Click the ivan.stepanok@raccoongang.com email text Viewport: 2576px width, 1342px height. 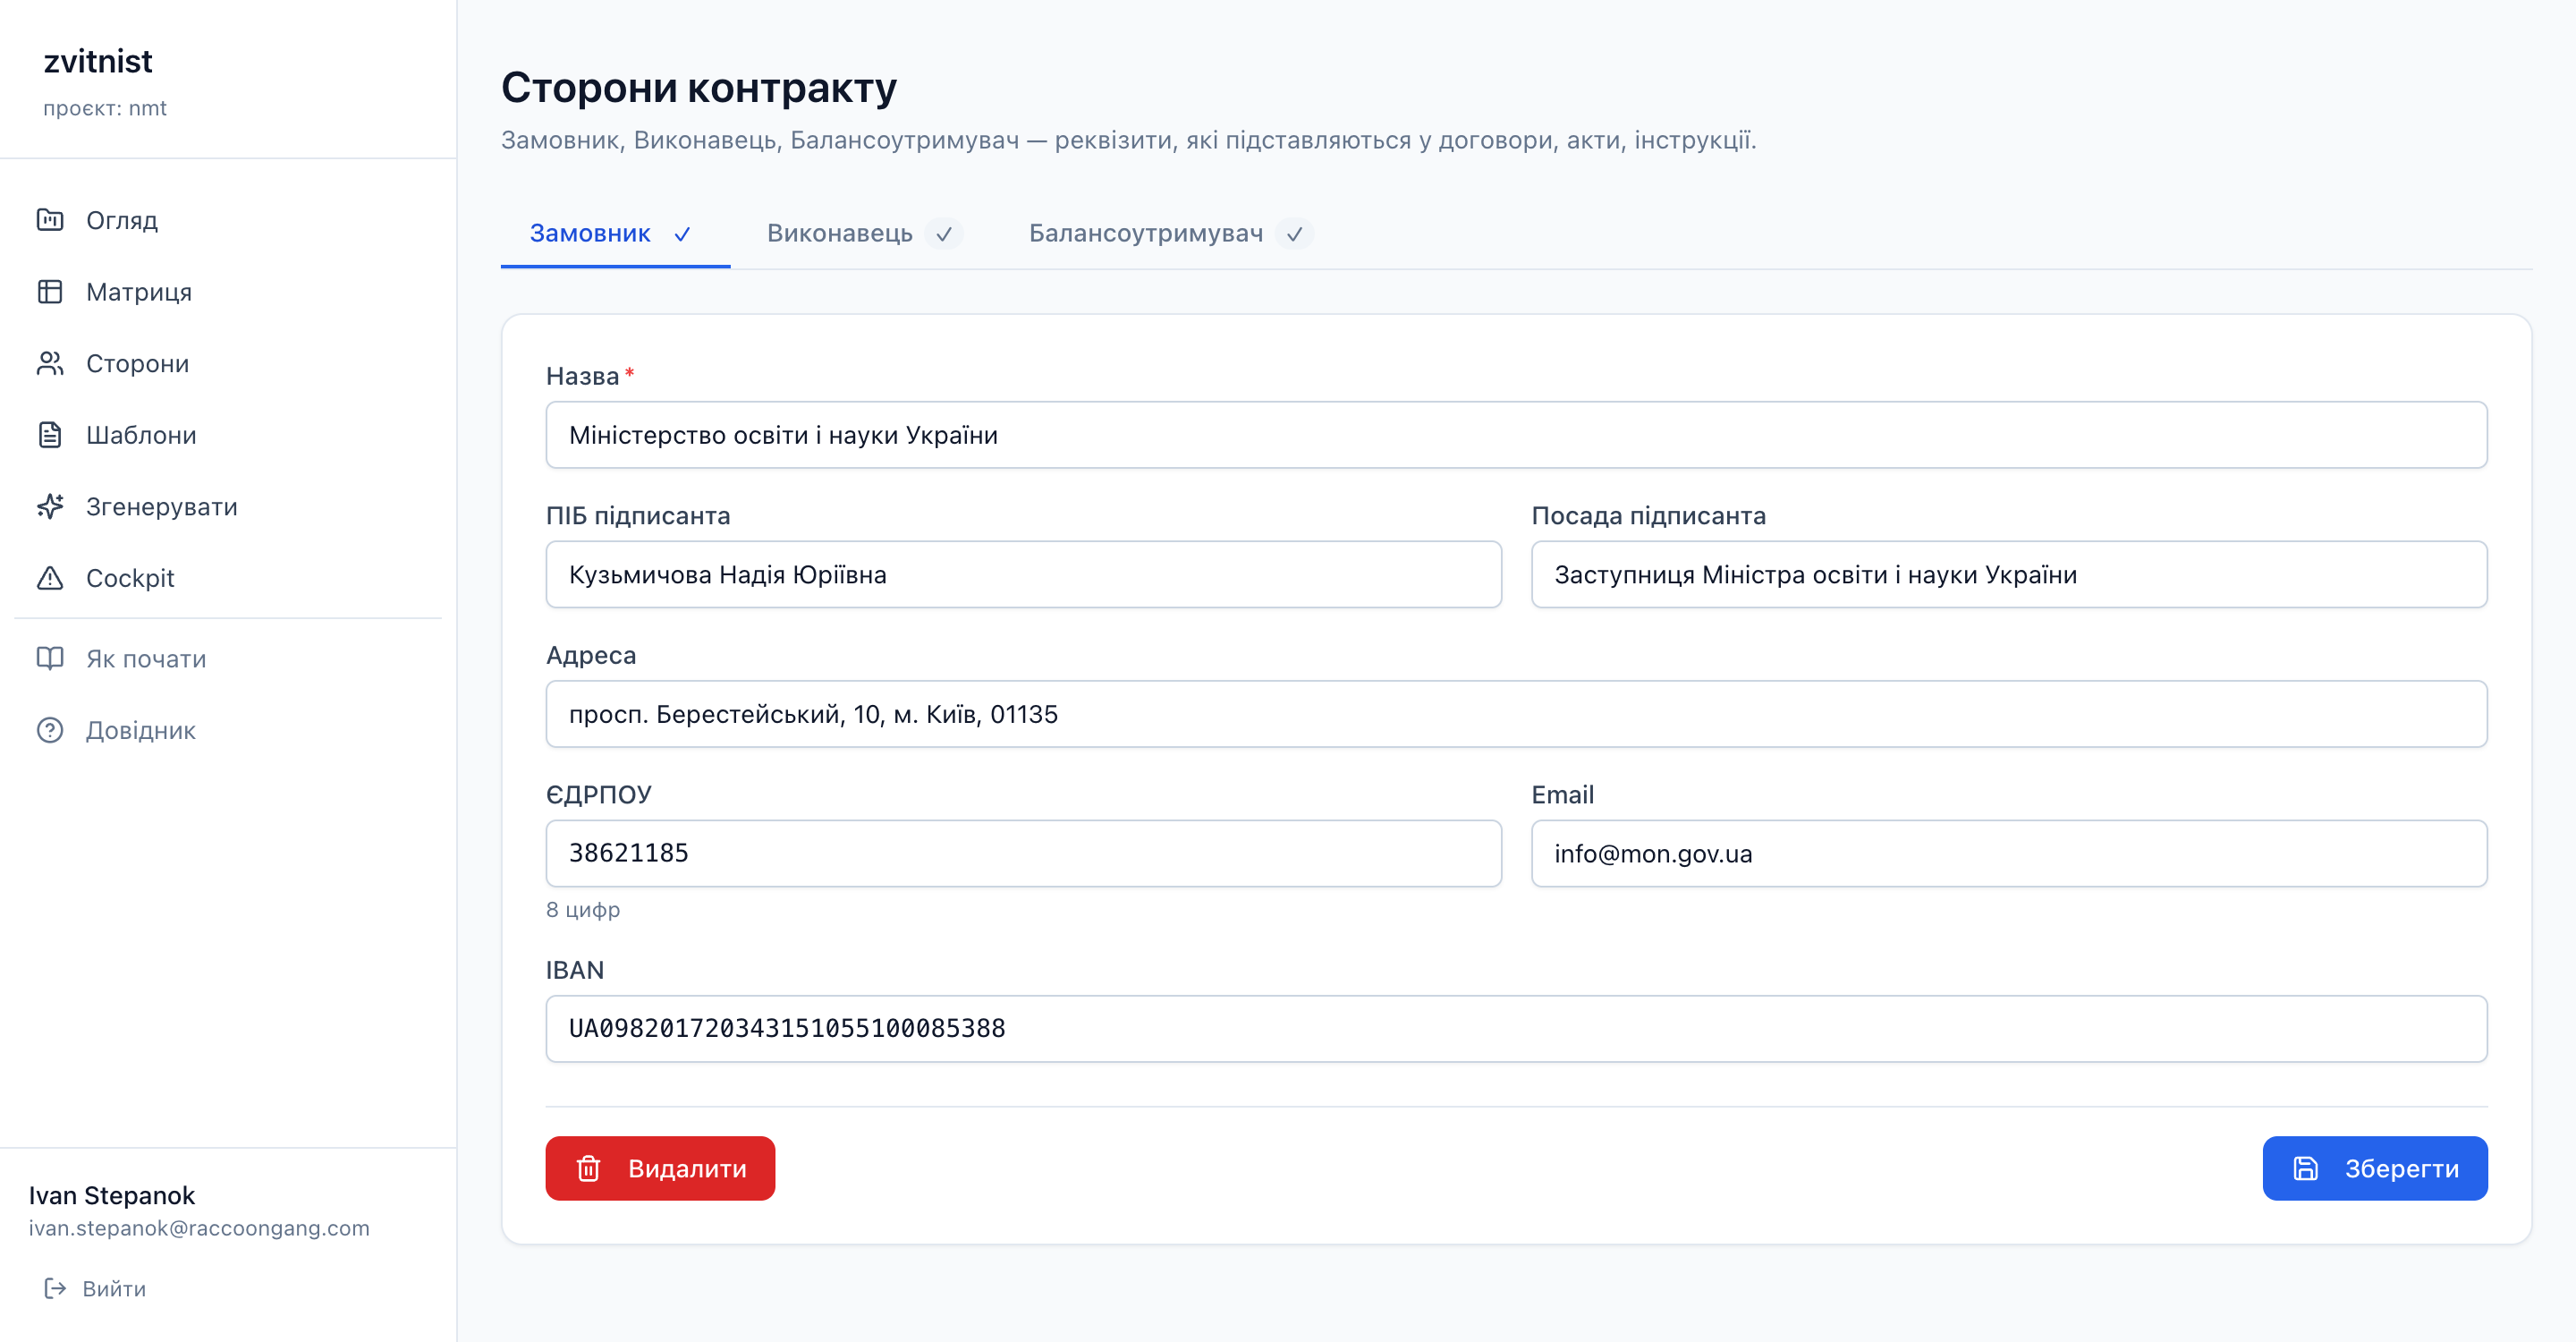pos(199,1228)
